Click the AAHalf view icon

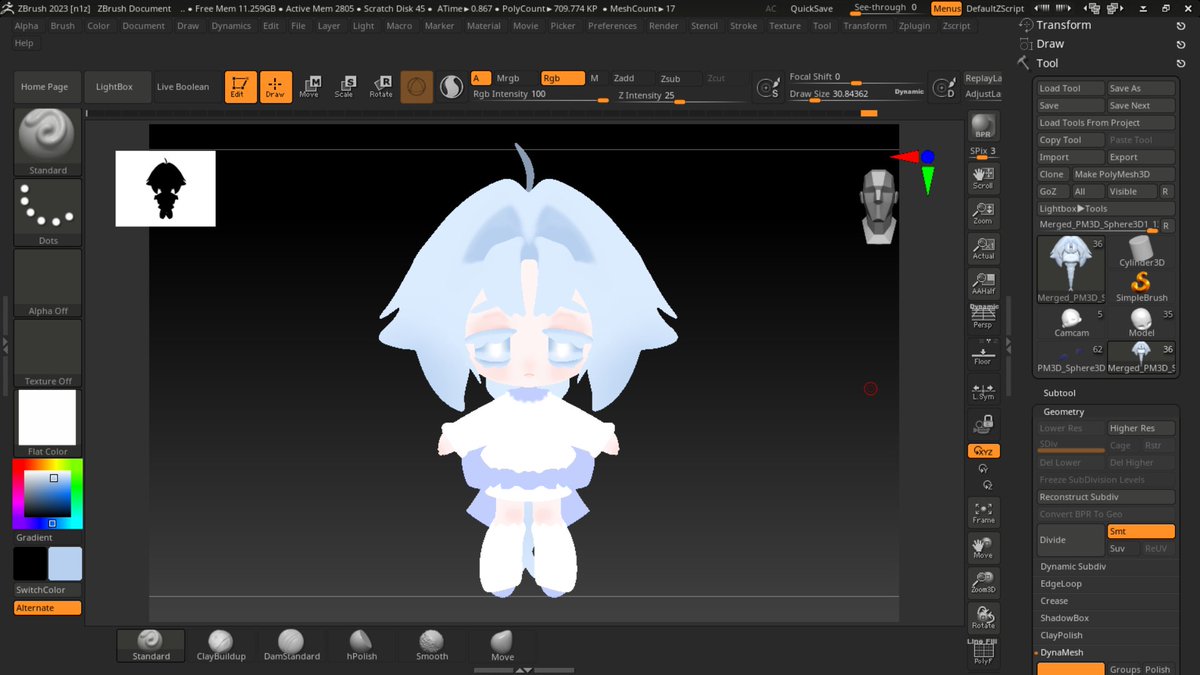tap(983, 283)
